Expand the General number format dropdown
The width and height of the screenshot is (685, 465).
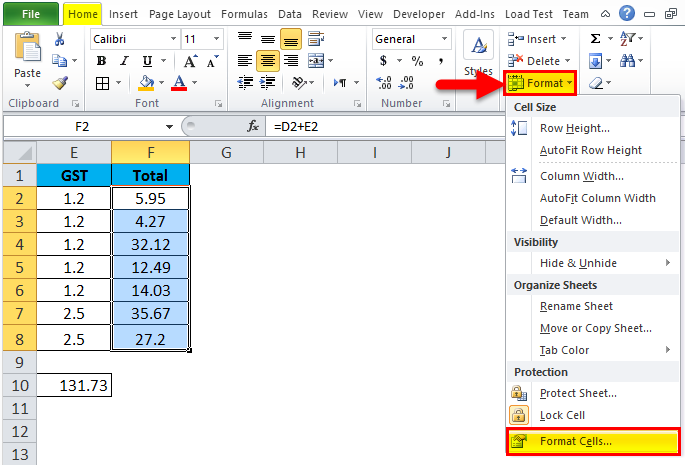[444, 39]
